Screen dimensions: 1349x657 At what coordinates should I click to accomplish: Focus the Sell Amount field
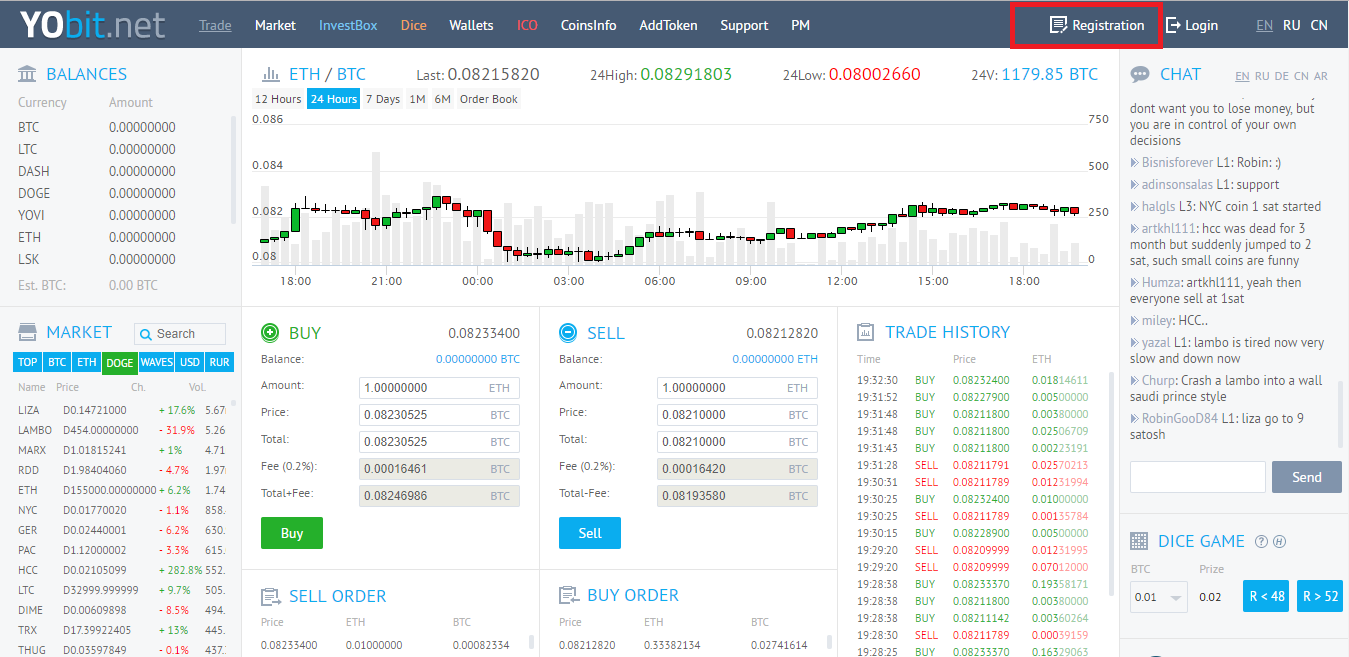coord(737,388)
